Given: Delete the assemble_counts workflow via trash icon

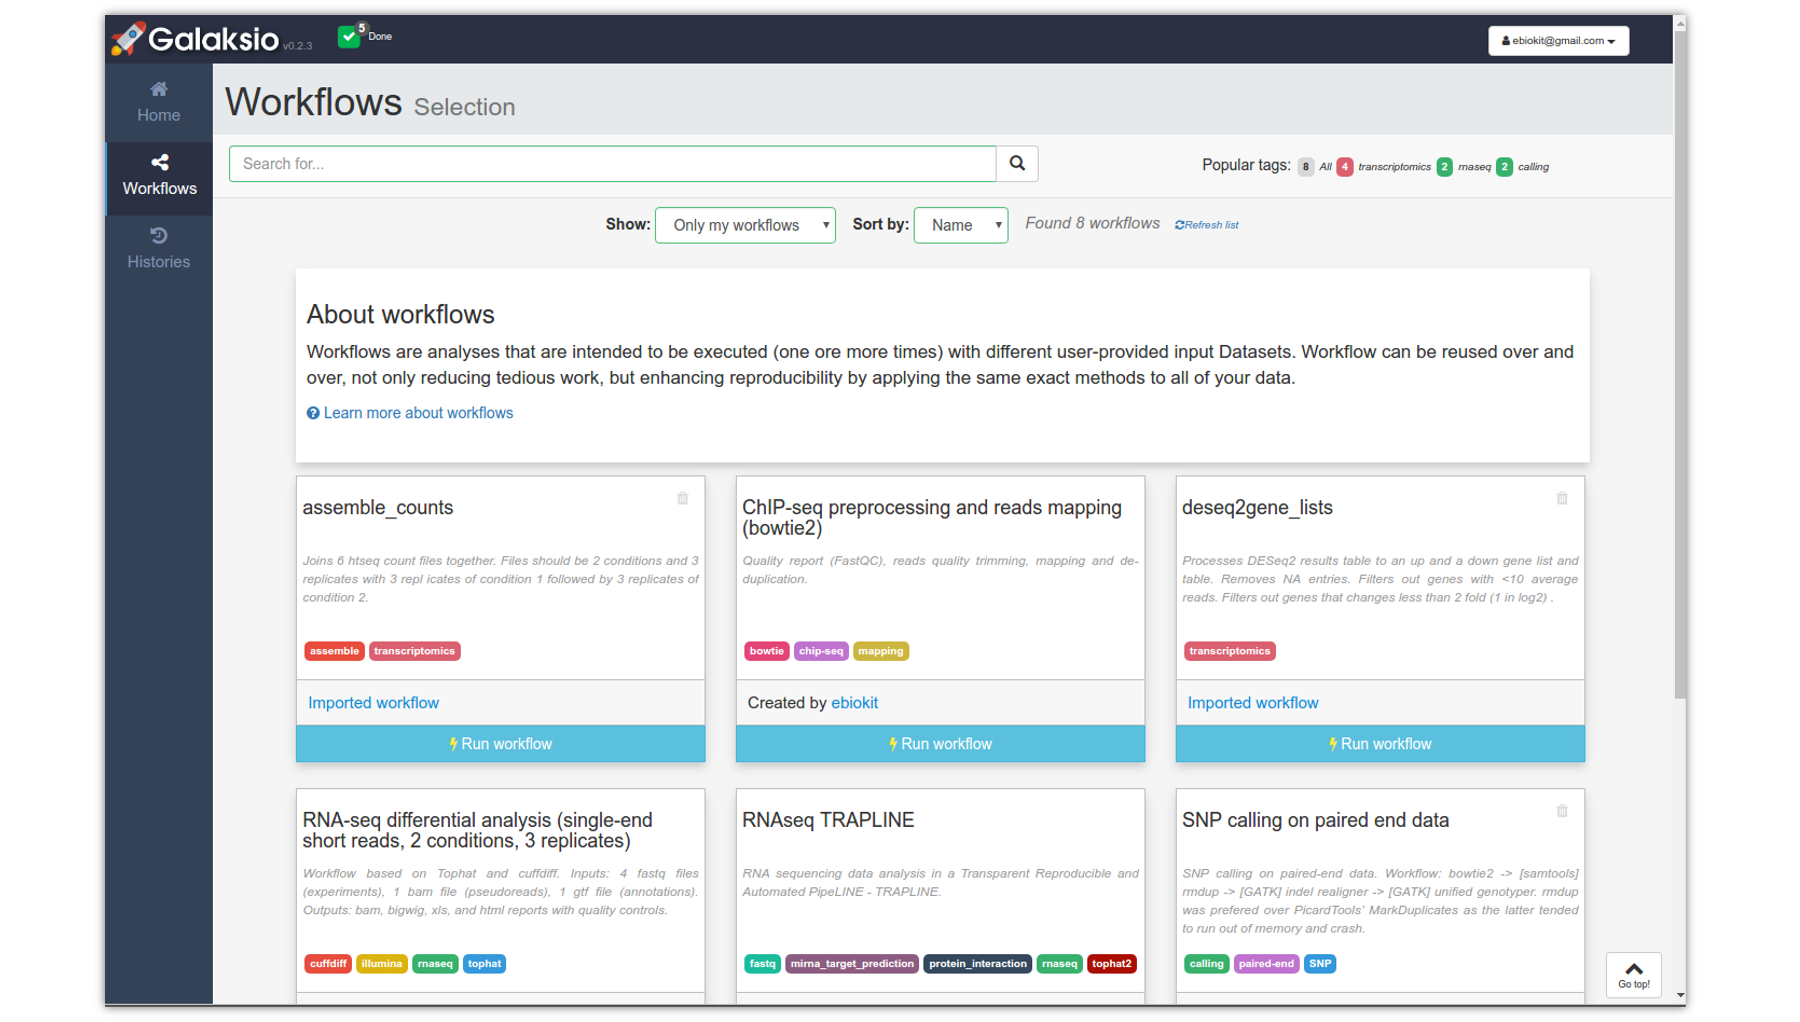Looking at the screenshot, I should point(683,499).
